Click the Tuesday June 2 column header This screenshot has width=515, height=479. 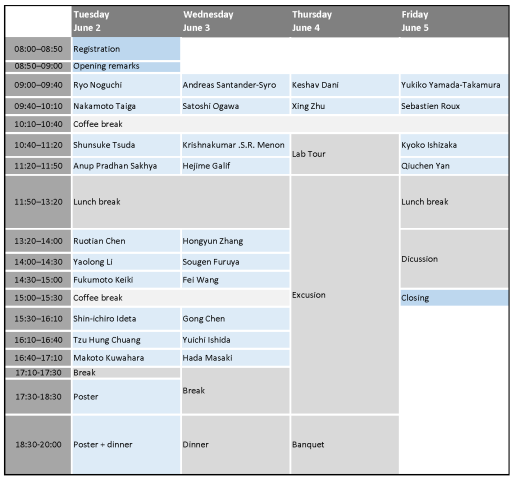tap(126, 21)
